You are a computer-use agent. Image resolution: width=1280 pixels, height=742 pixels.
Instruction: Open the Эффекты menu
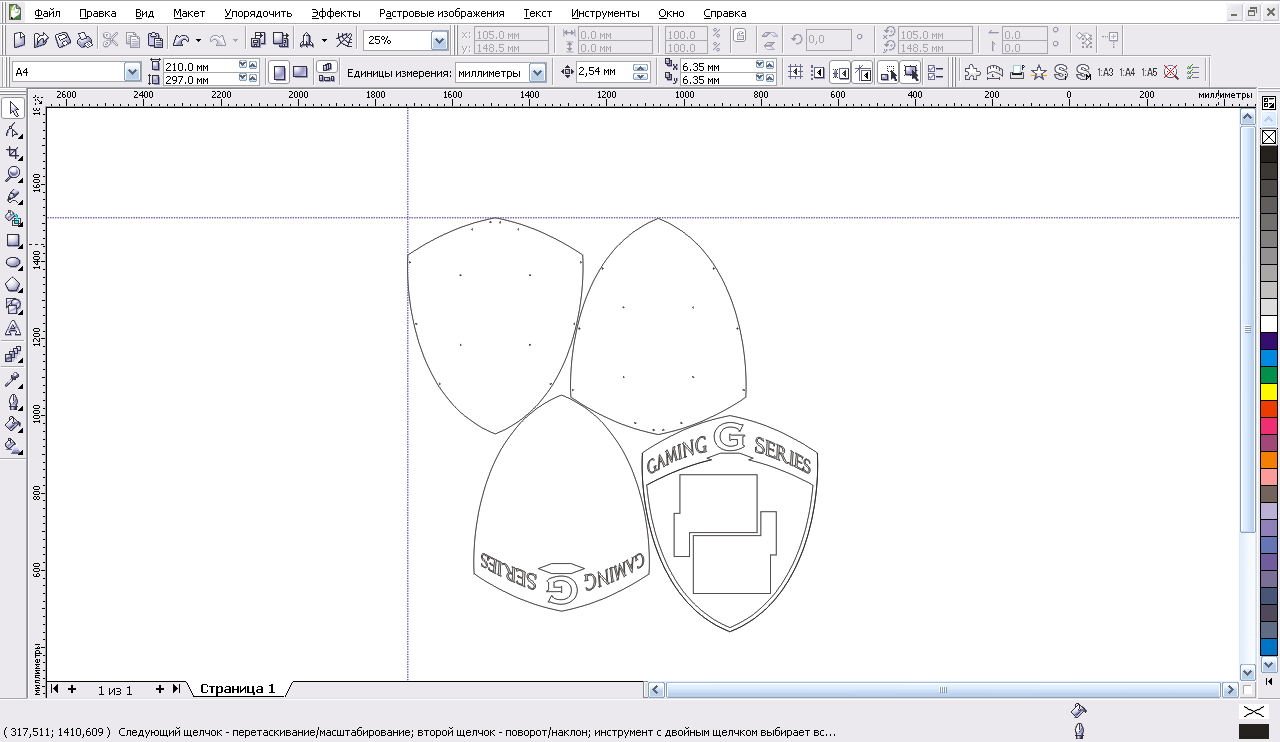pos(335,13)
